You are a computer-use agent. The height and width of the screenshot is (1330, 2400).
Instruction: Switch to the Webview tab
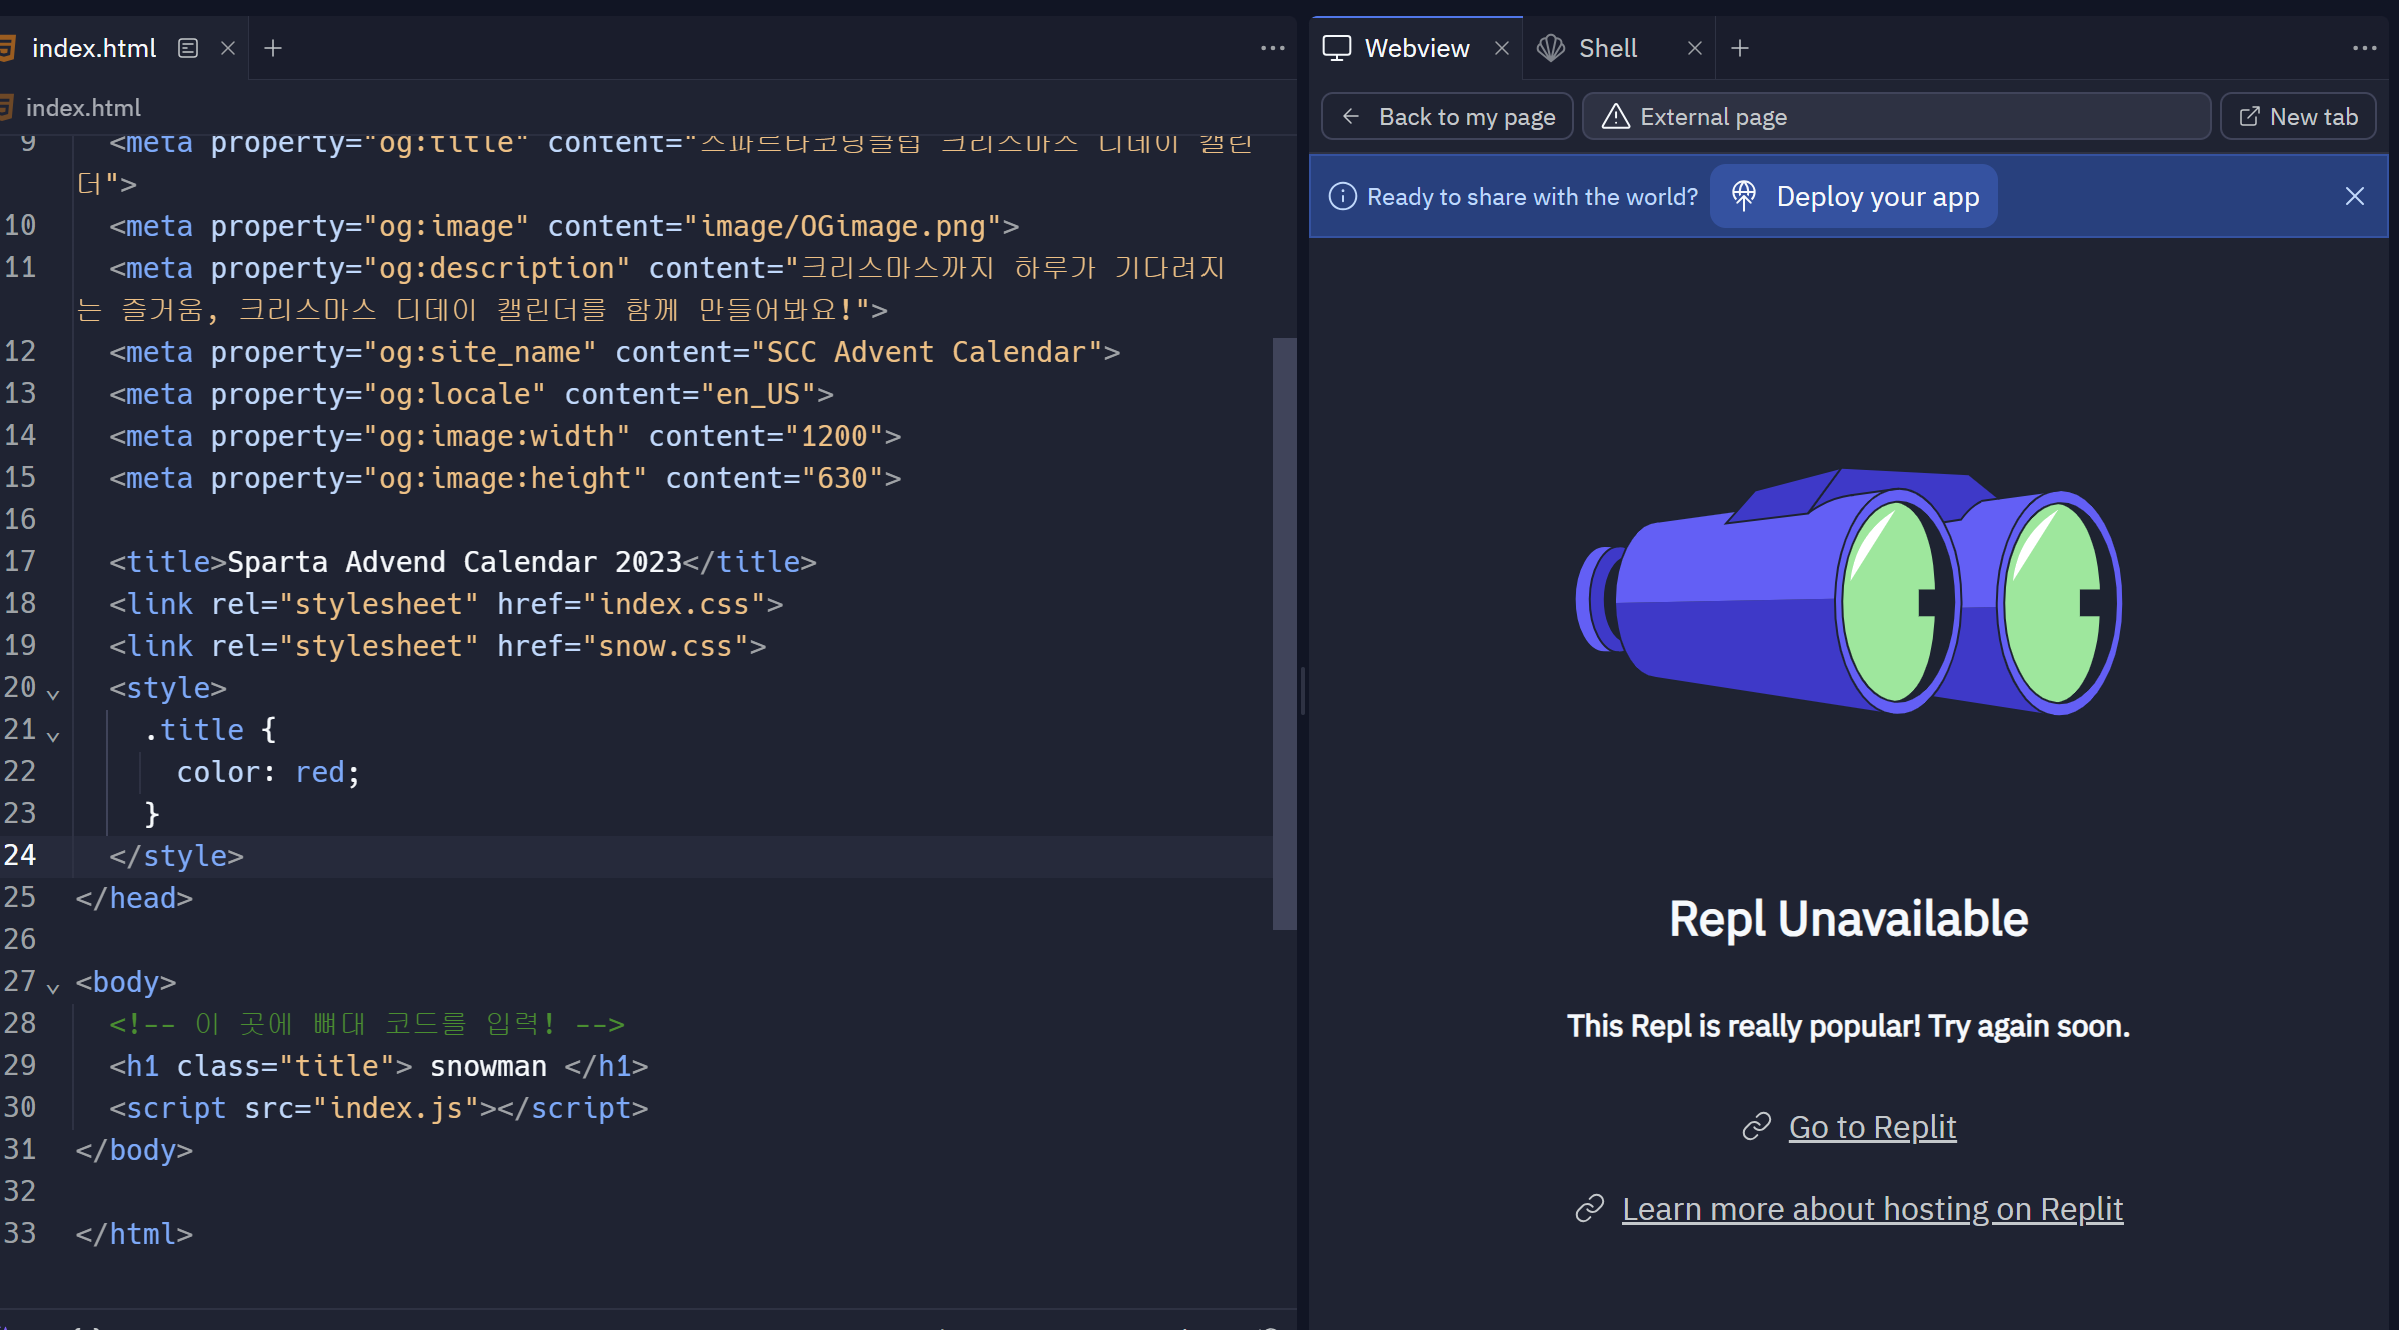point(1416,48)
